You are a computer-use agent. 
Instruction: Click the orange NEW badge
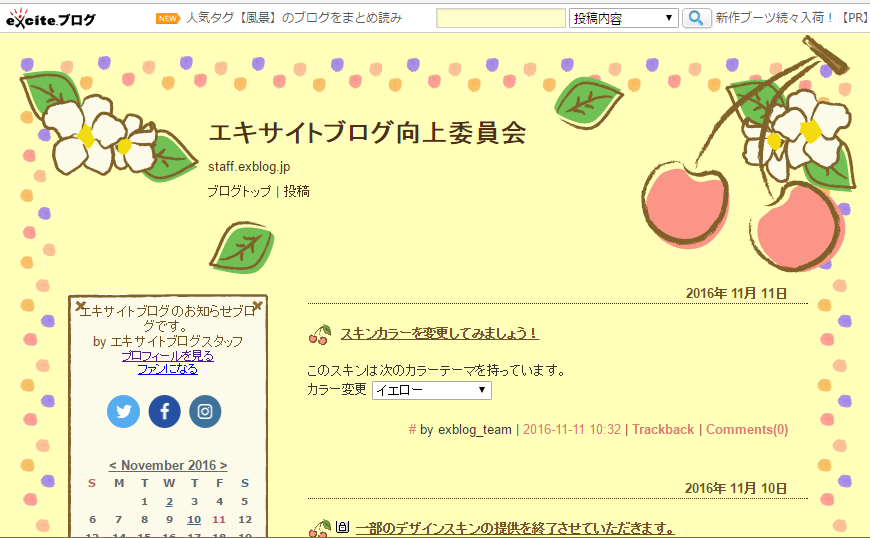tap(168, 18)
